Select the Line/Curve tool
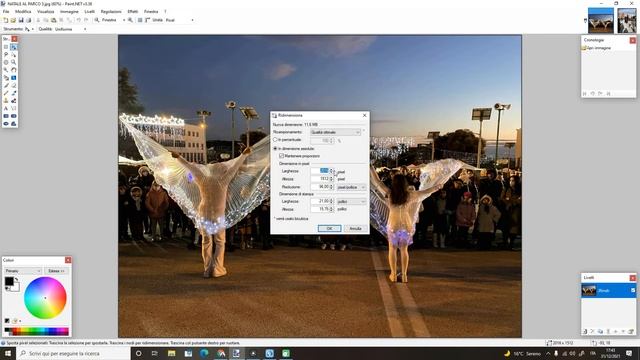640x360 pixels. pos(13,109)
